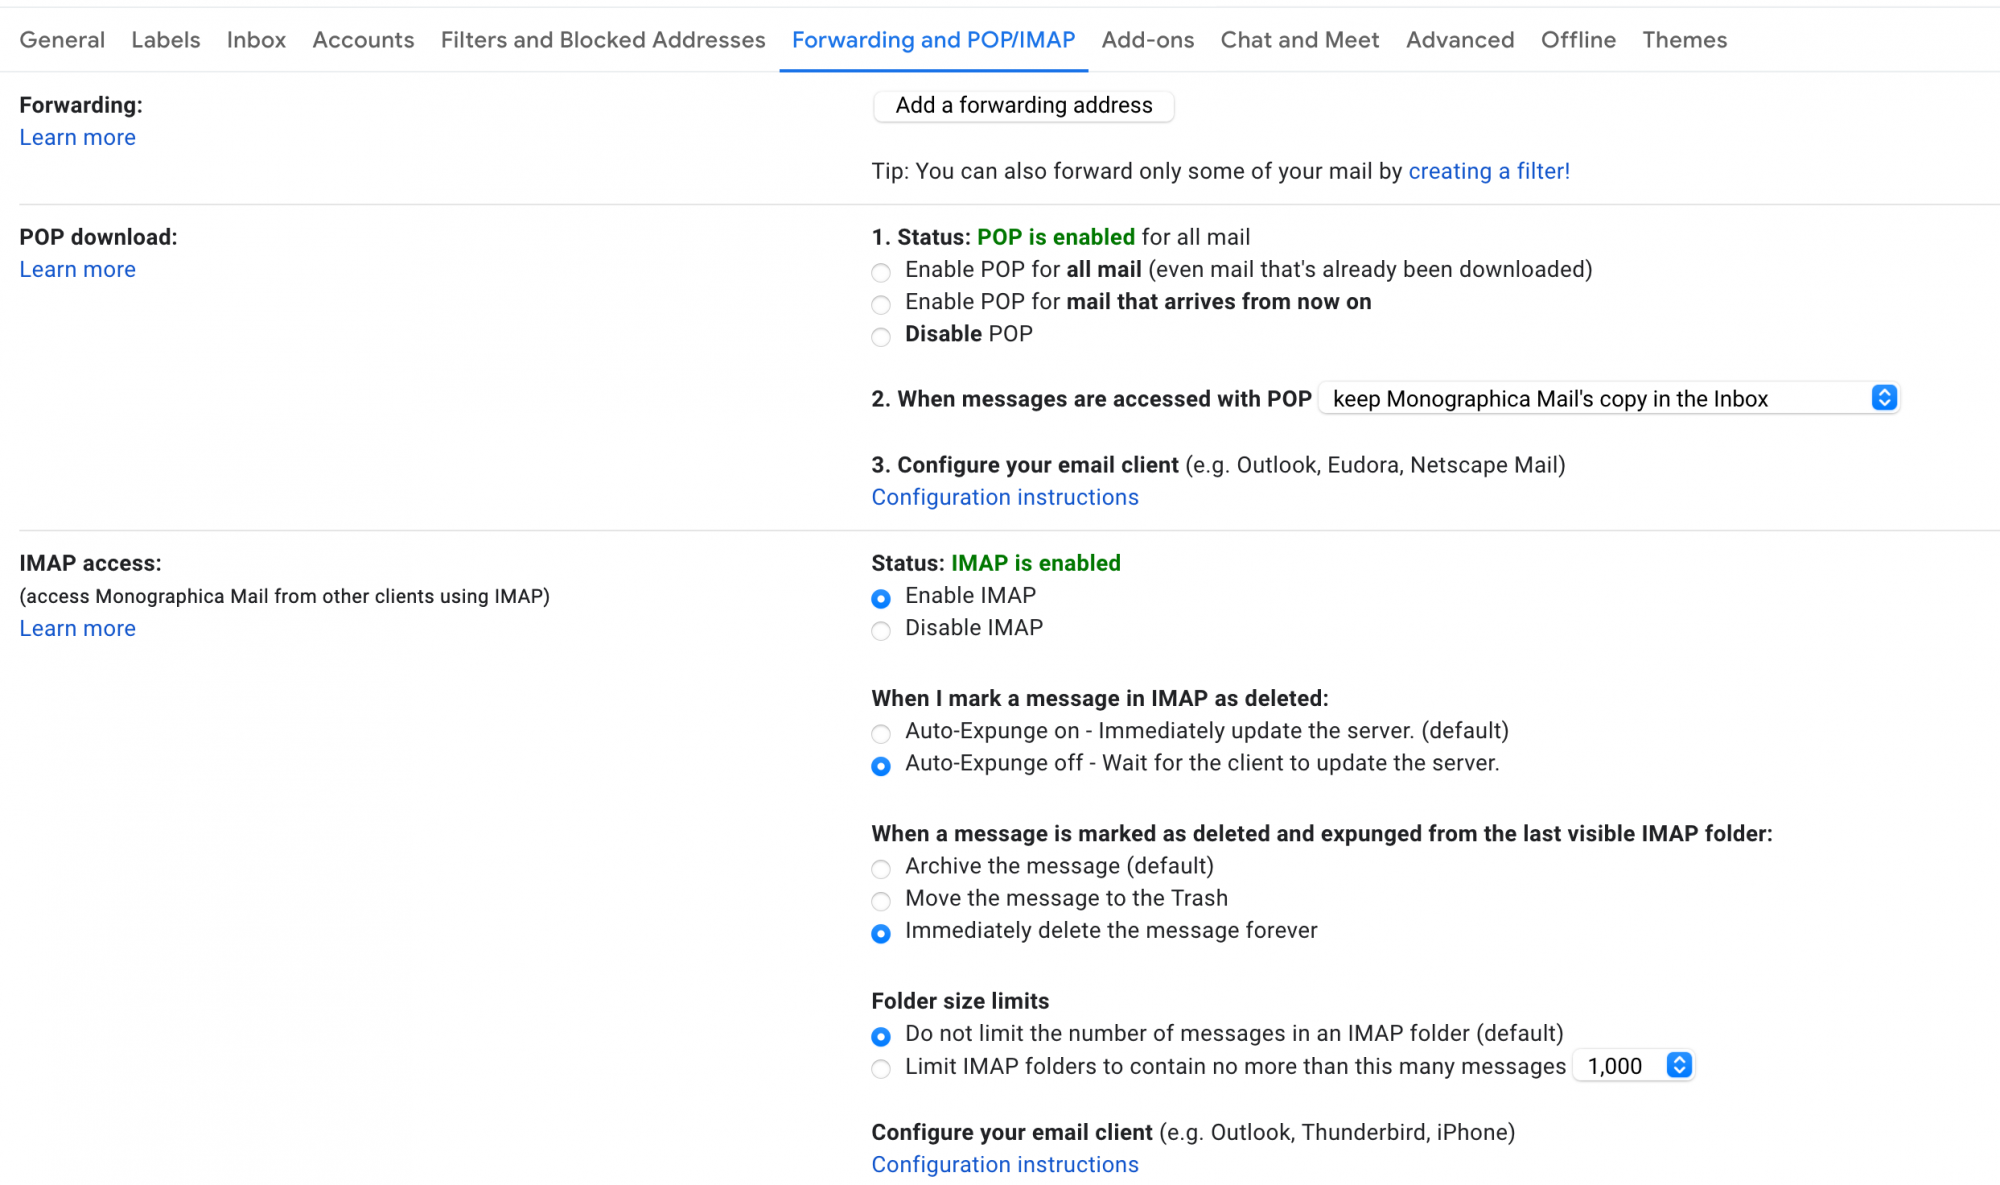The height and width of the screenshot is (1185, 2000).
Task: Select Enable POP for all mail
Action: [x=881, y=272]
